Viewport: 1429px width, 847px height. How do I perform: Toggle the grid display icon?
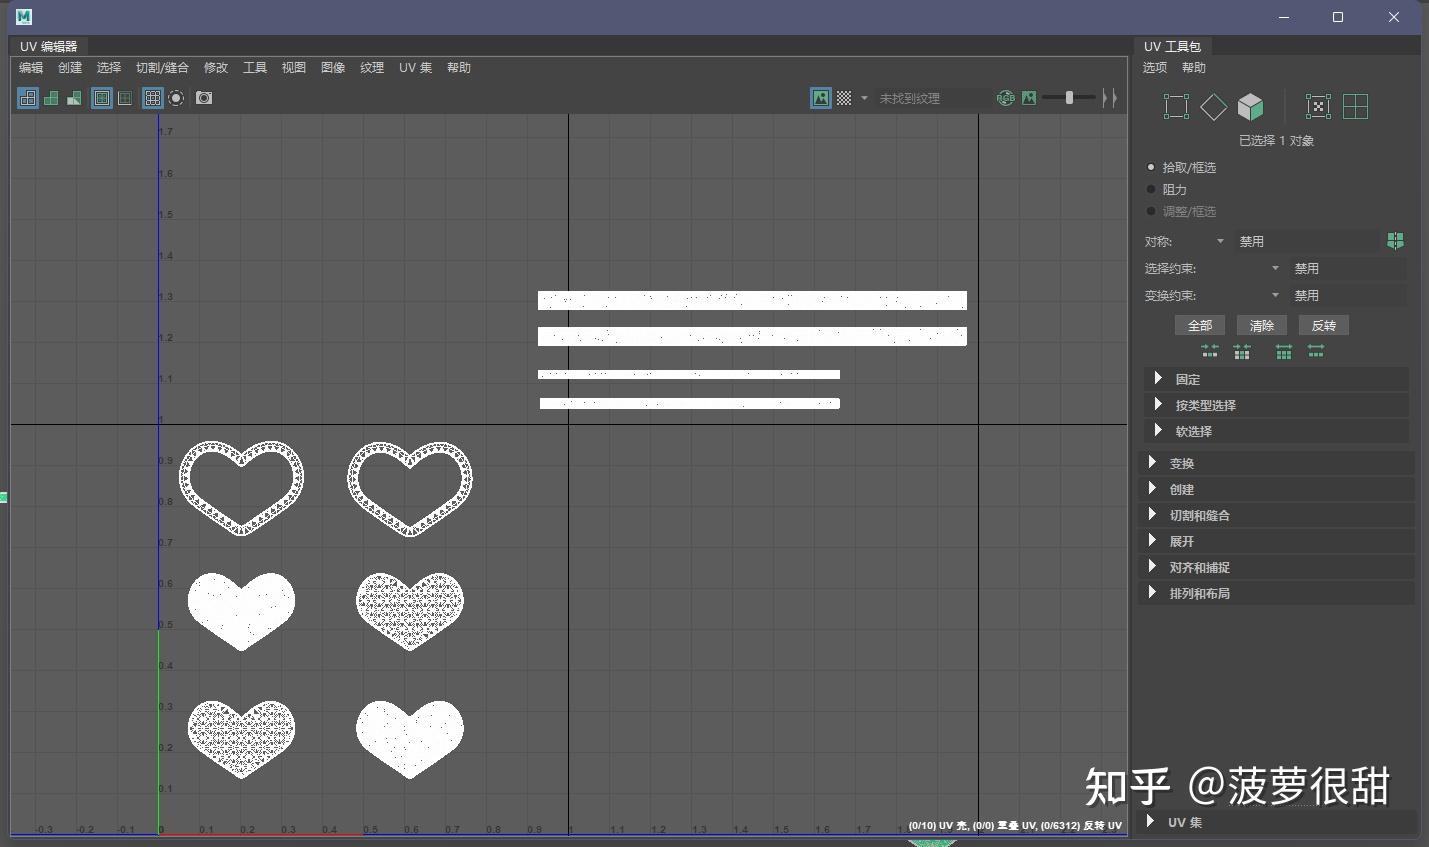[153, 98]
